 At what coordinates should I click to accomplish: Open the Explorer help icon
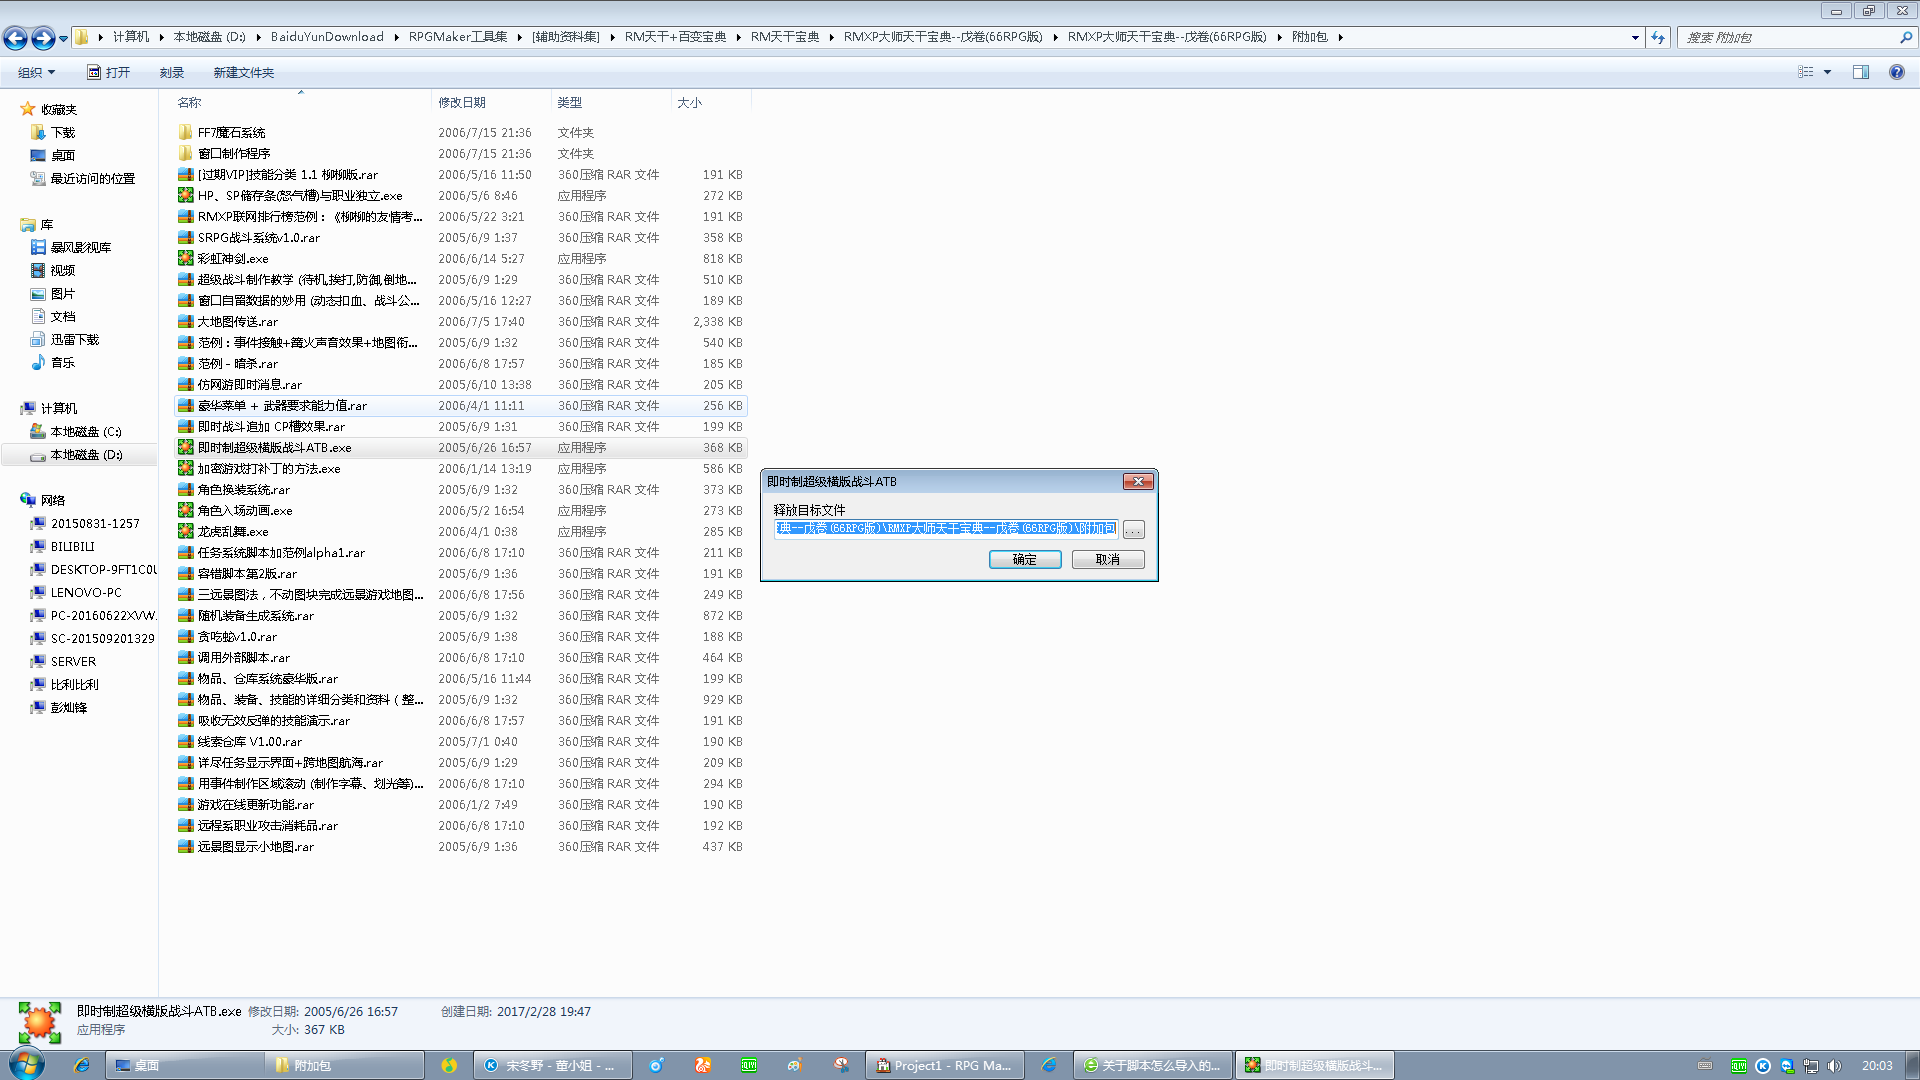pyautogui.click(x=1896, y=72)
